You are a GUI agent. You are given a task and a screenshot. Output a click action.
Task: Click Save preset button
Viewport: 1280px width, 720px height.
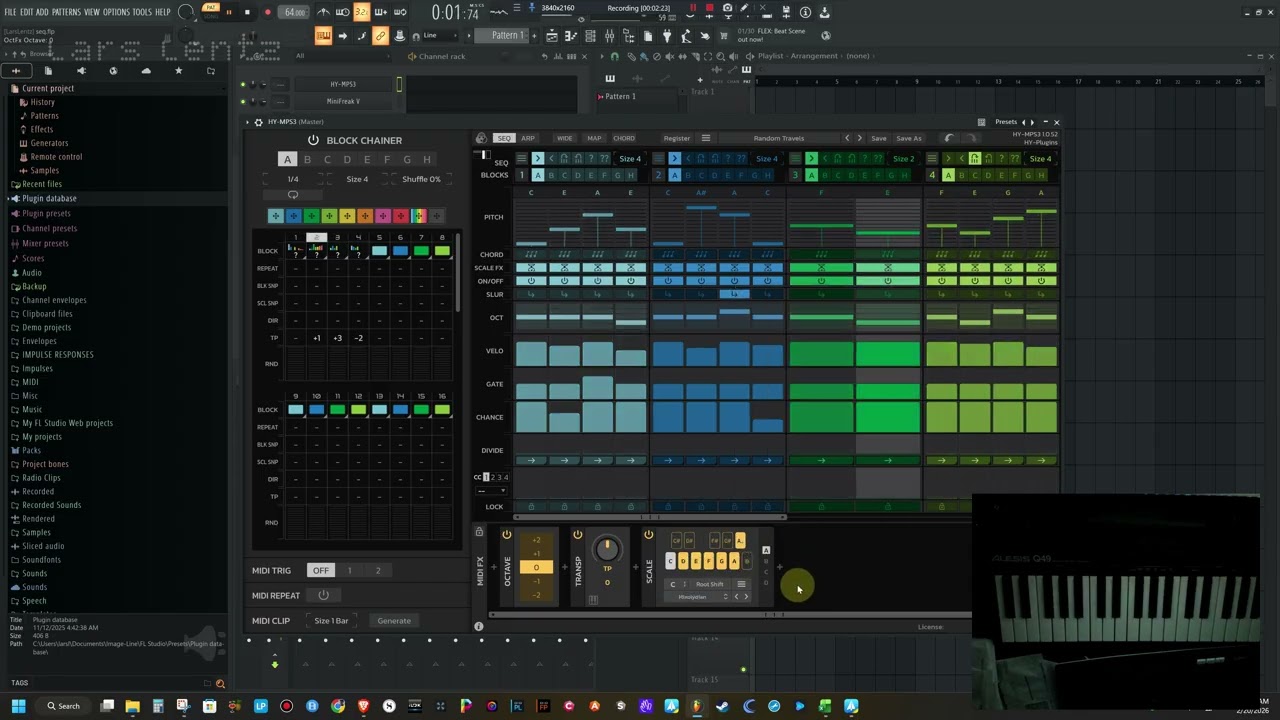coord(878,138)
